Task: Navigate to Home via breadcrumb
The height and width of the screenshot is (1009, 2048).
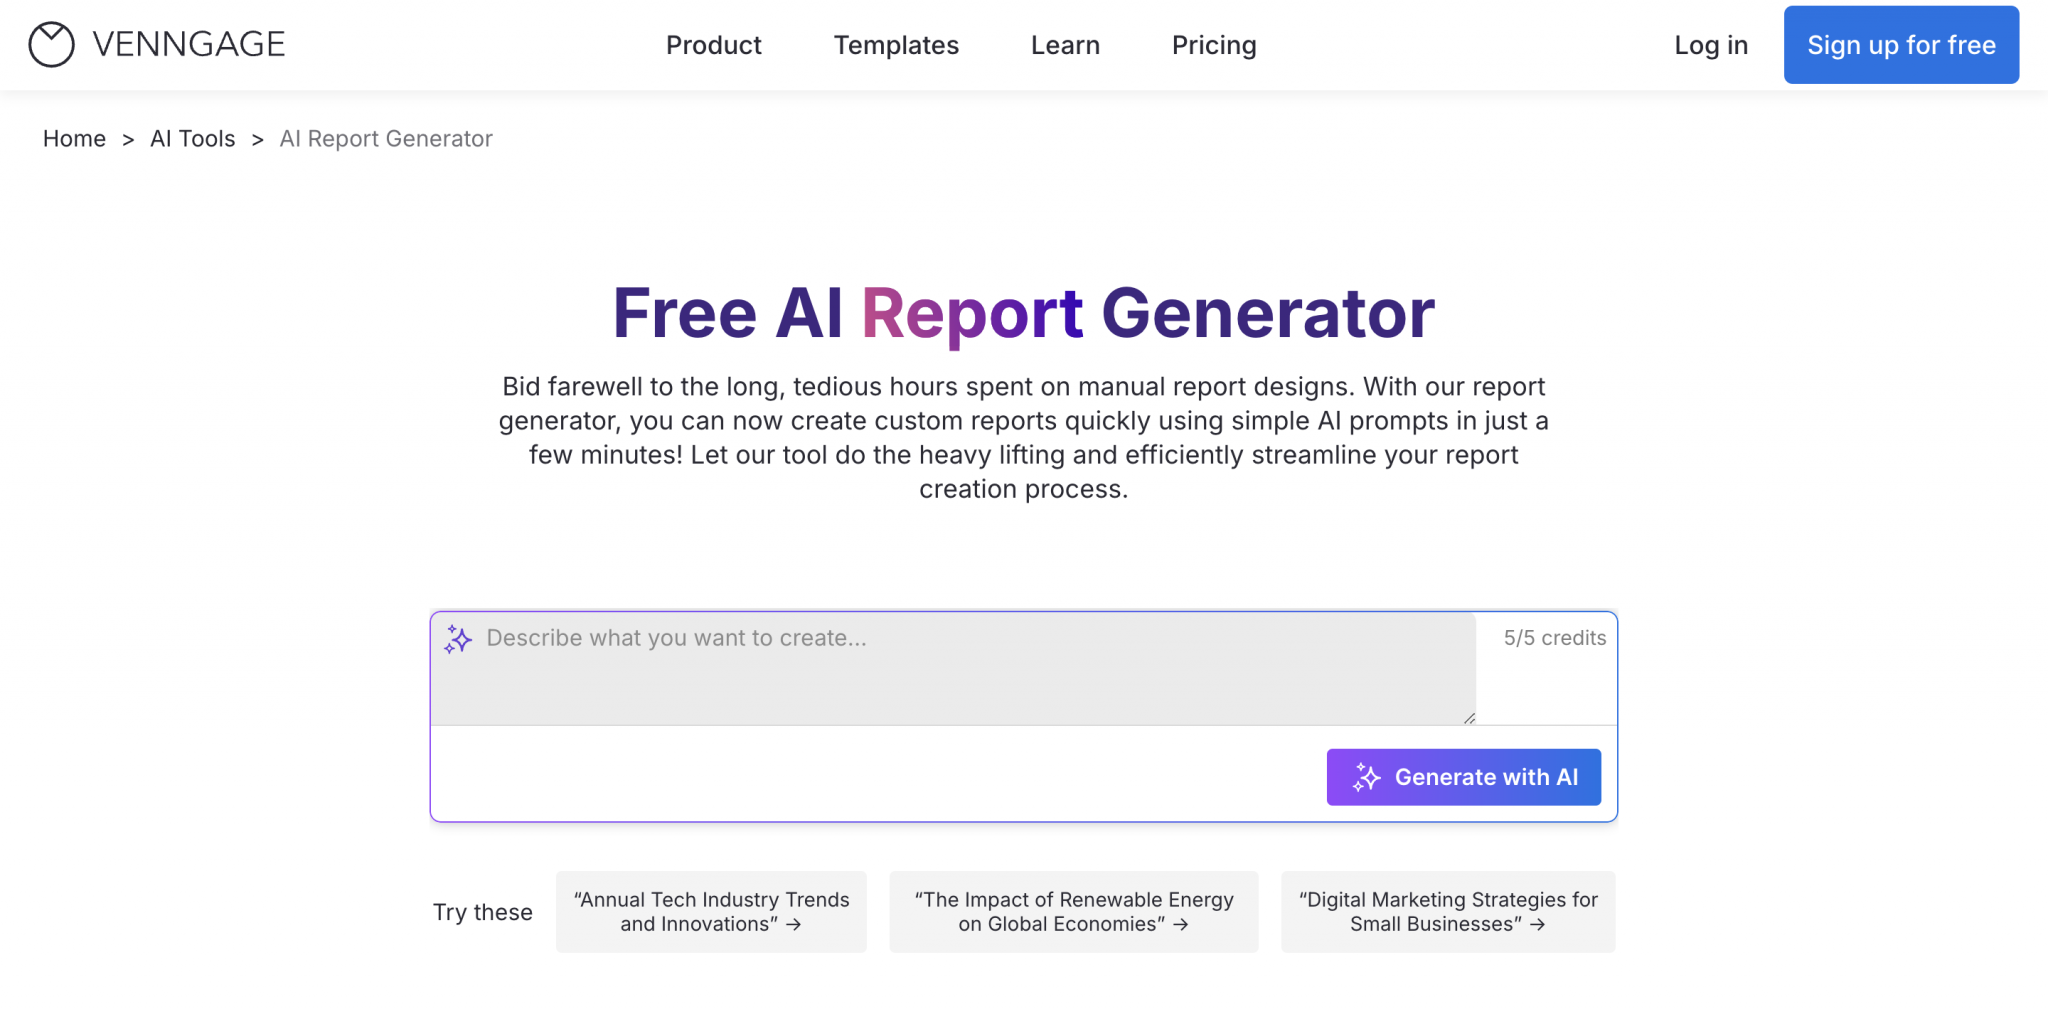Action: (74, 139)
